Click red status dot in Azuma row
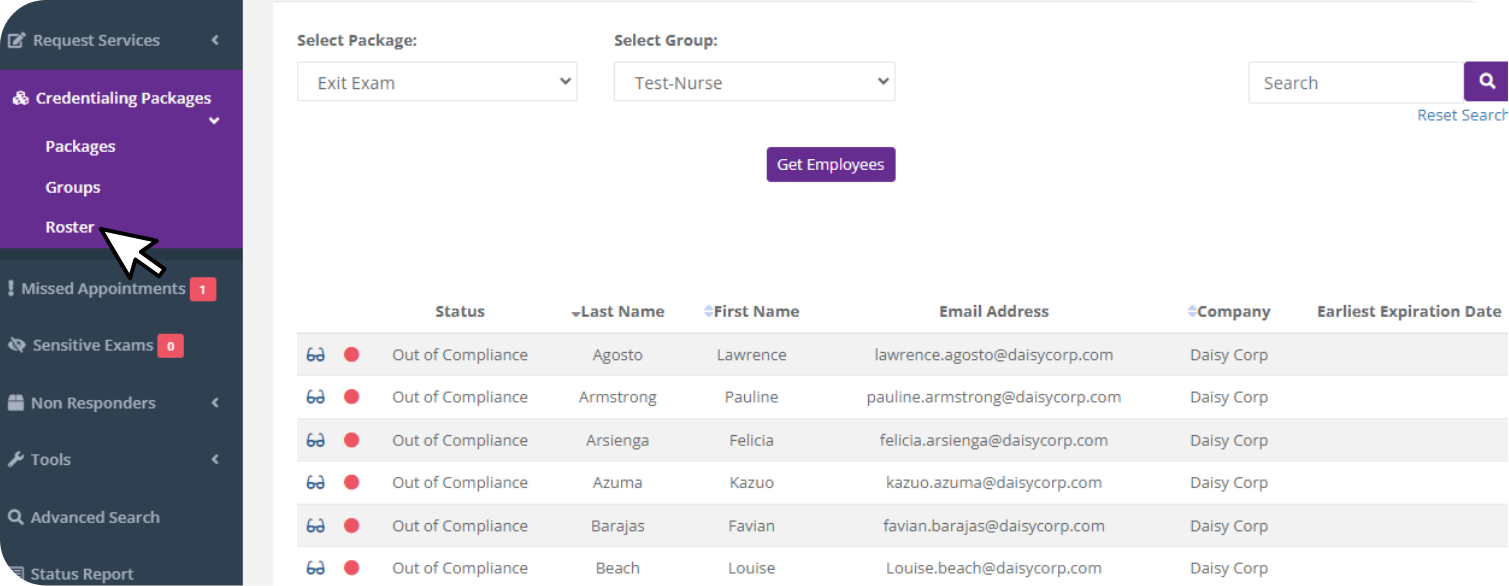Image resolution: width=1509 pixels, height=586 pixels. pyautogui.click(x=352, y=482)
